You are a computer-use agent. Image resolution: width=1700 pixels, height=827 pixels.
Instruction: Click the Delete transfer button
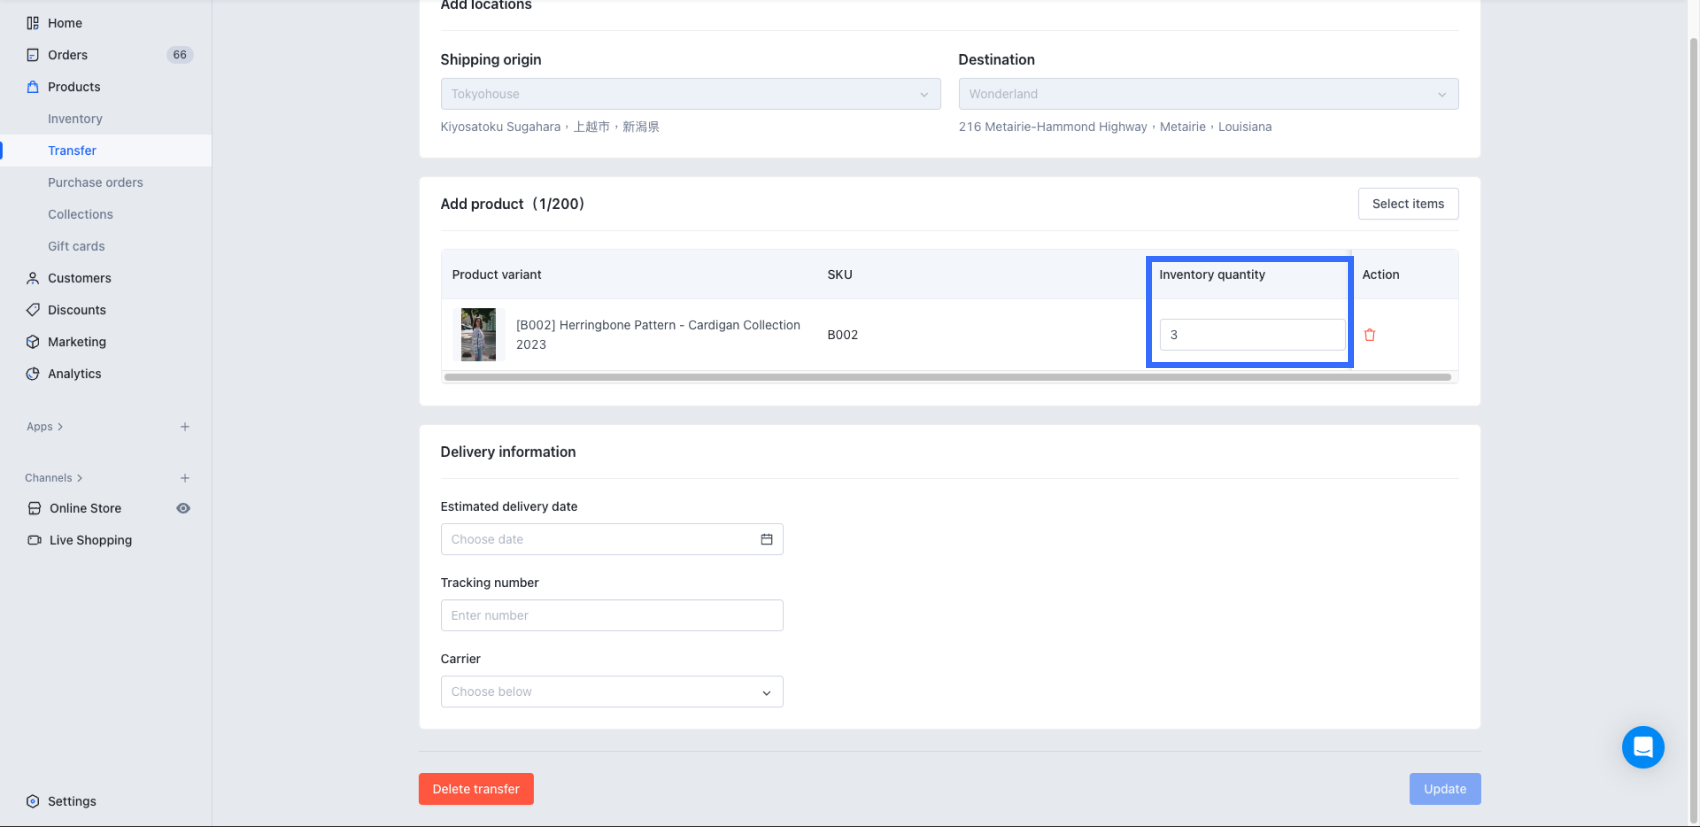[476, 789]
